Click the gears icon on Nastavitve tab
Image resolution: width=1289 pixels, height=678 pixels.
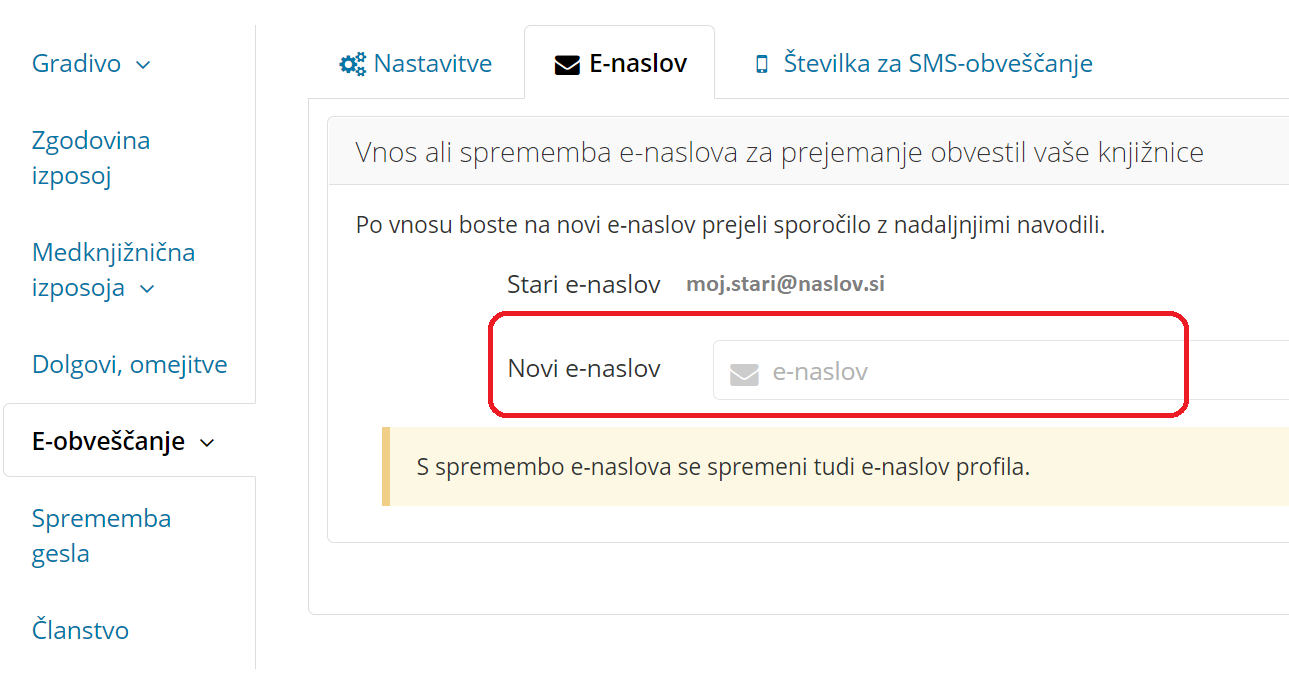353,65
